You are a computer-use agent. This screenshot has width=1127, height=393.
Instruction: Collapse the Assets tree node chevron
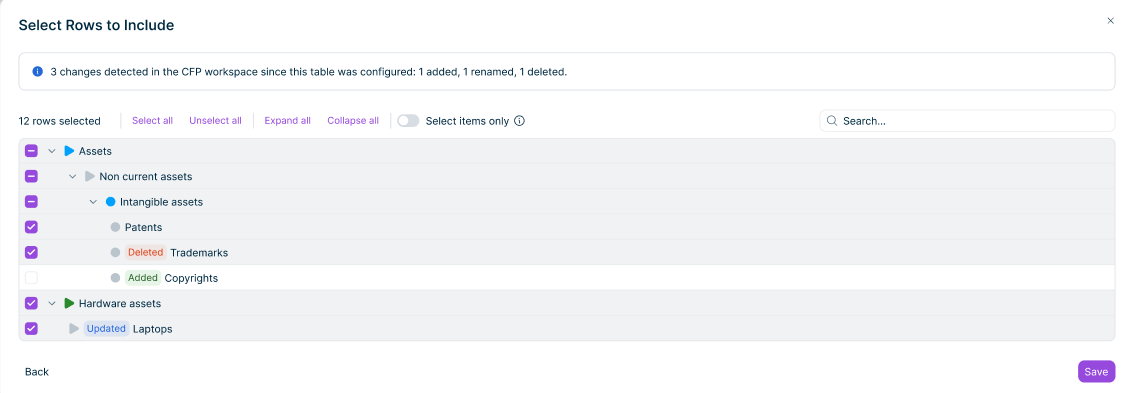pos(52,151)
